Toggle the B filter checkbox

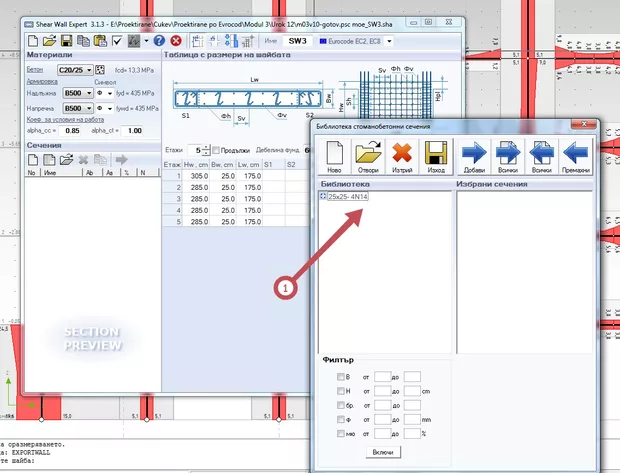(x=340, y=377)
